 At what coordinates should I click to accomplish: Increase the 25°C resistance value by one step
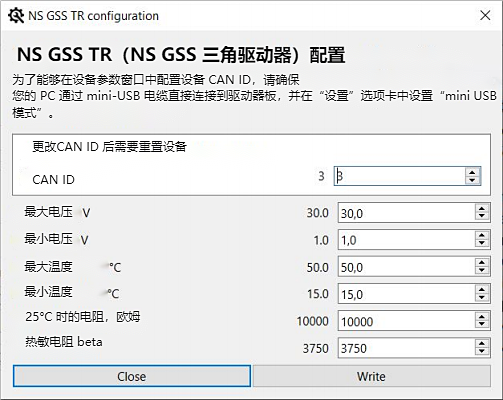click(482, 317)
